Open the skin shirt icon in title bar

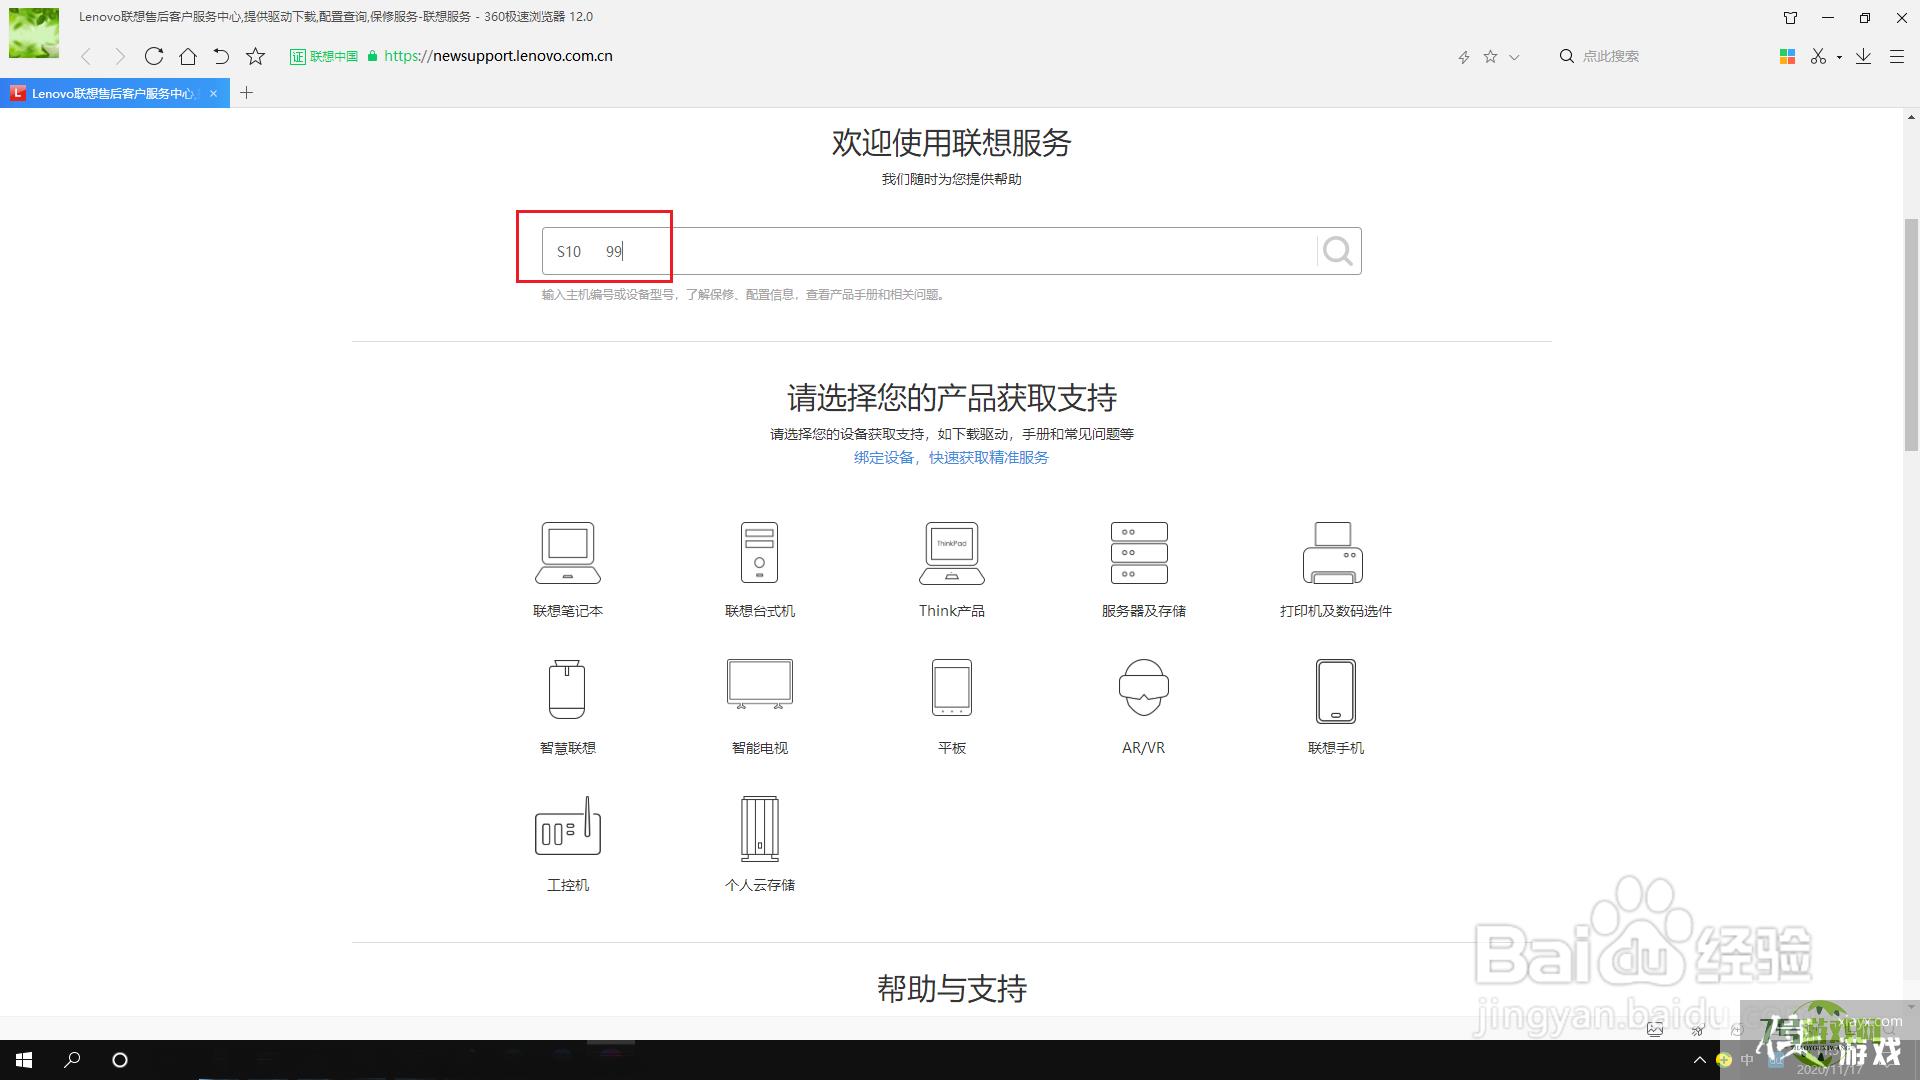point(1791,17)
